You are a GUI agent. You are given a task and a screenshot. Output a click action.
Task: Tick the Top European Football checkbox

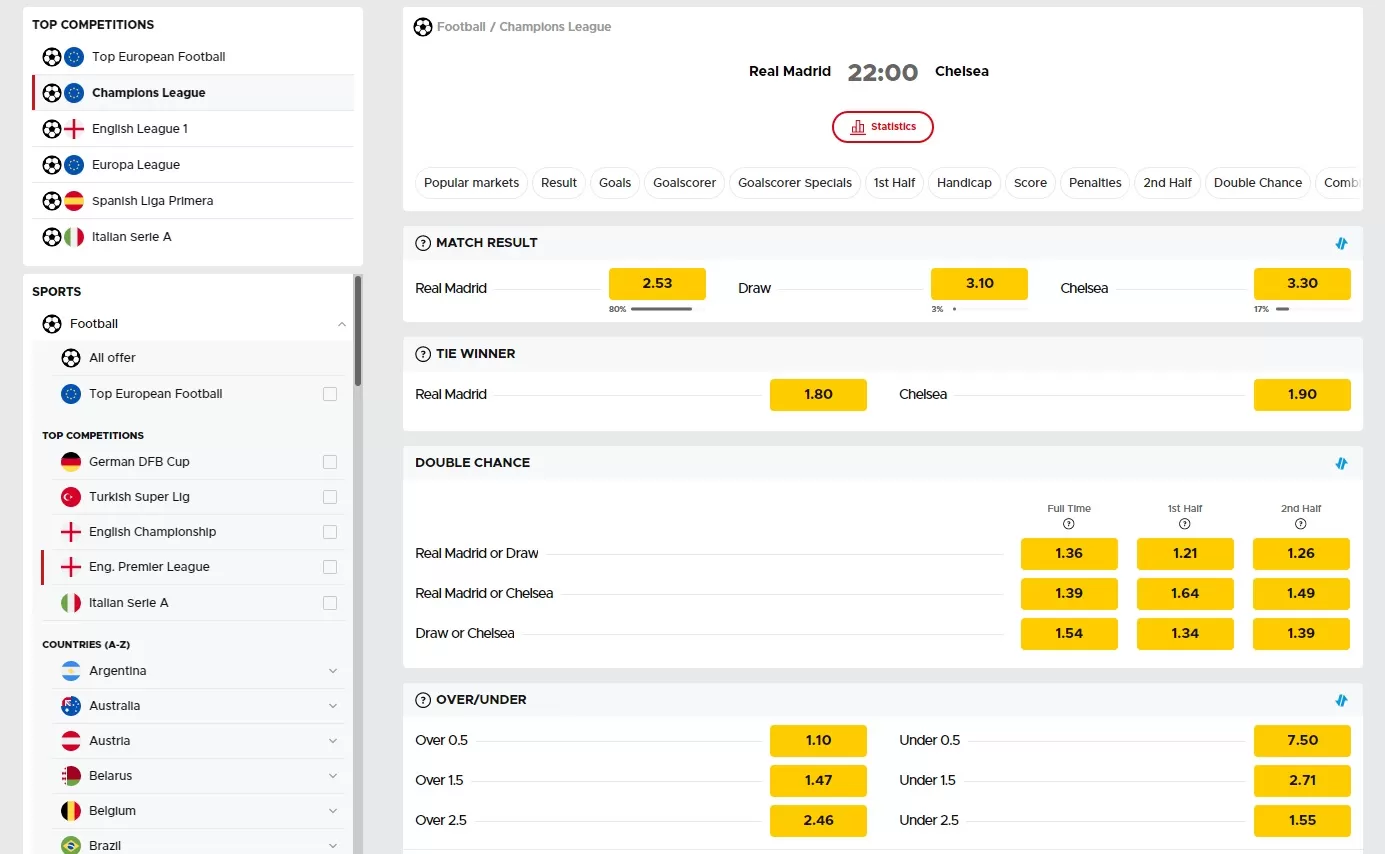330,394
